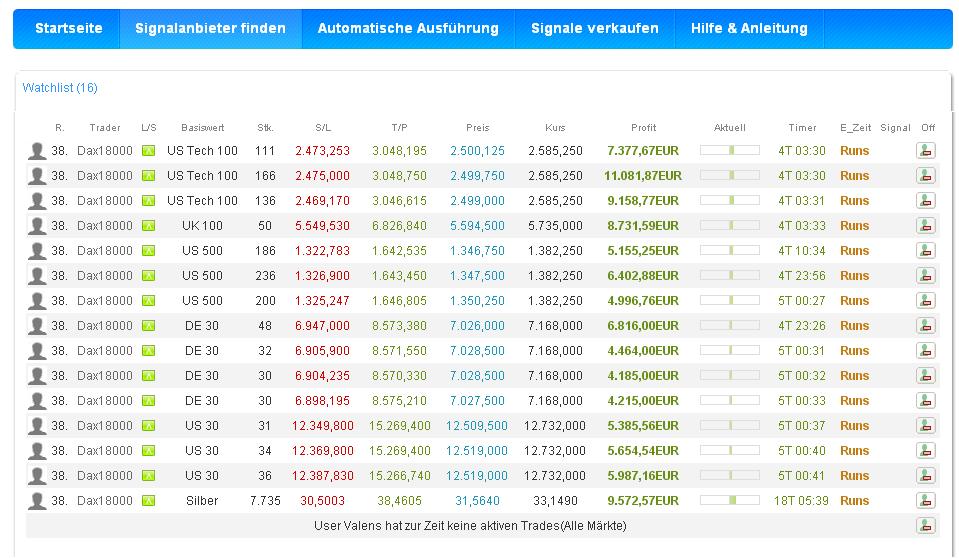Open the Watchlist (16) link
This screenshot has width=959, height=558.
[60, 88]
